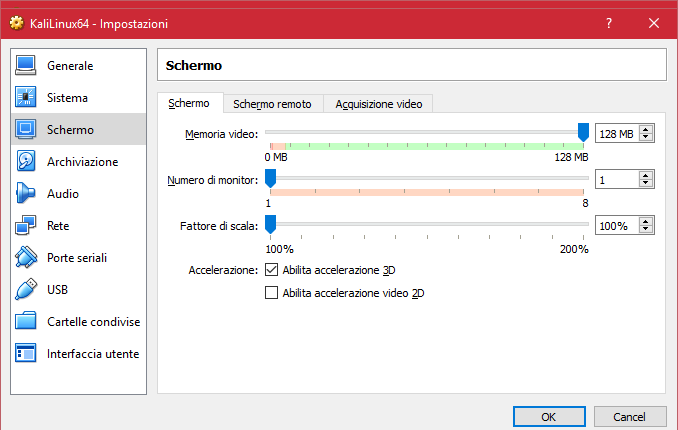Select the Cartelle condivise label in sidebar
This screenshot has width=678, height=430.
[94, 322]
